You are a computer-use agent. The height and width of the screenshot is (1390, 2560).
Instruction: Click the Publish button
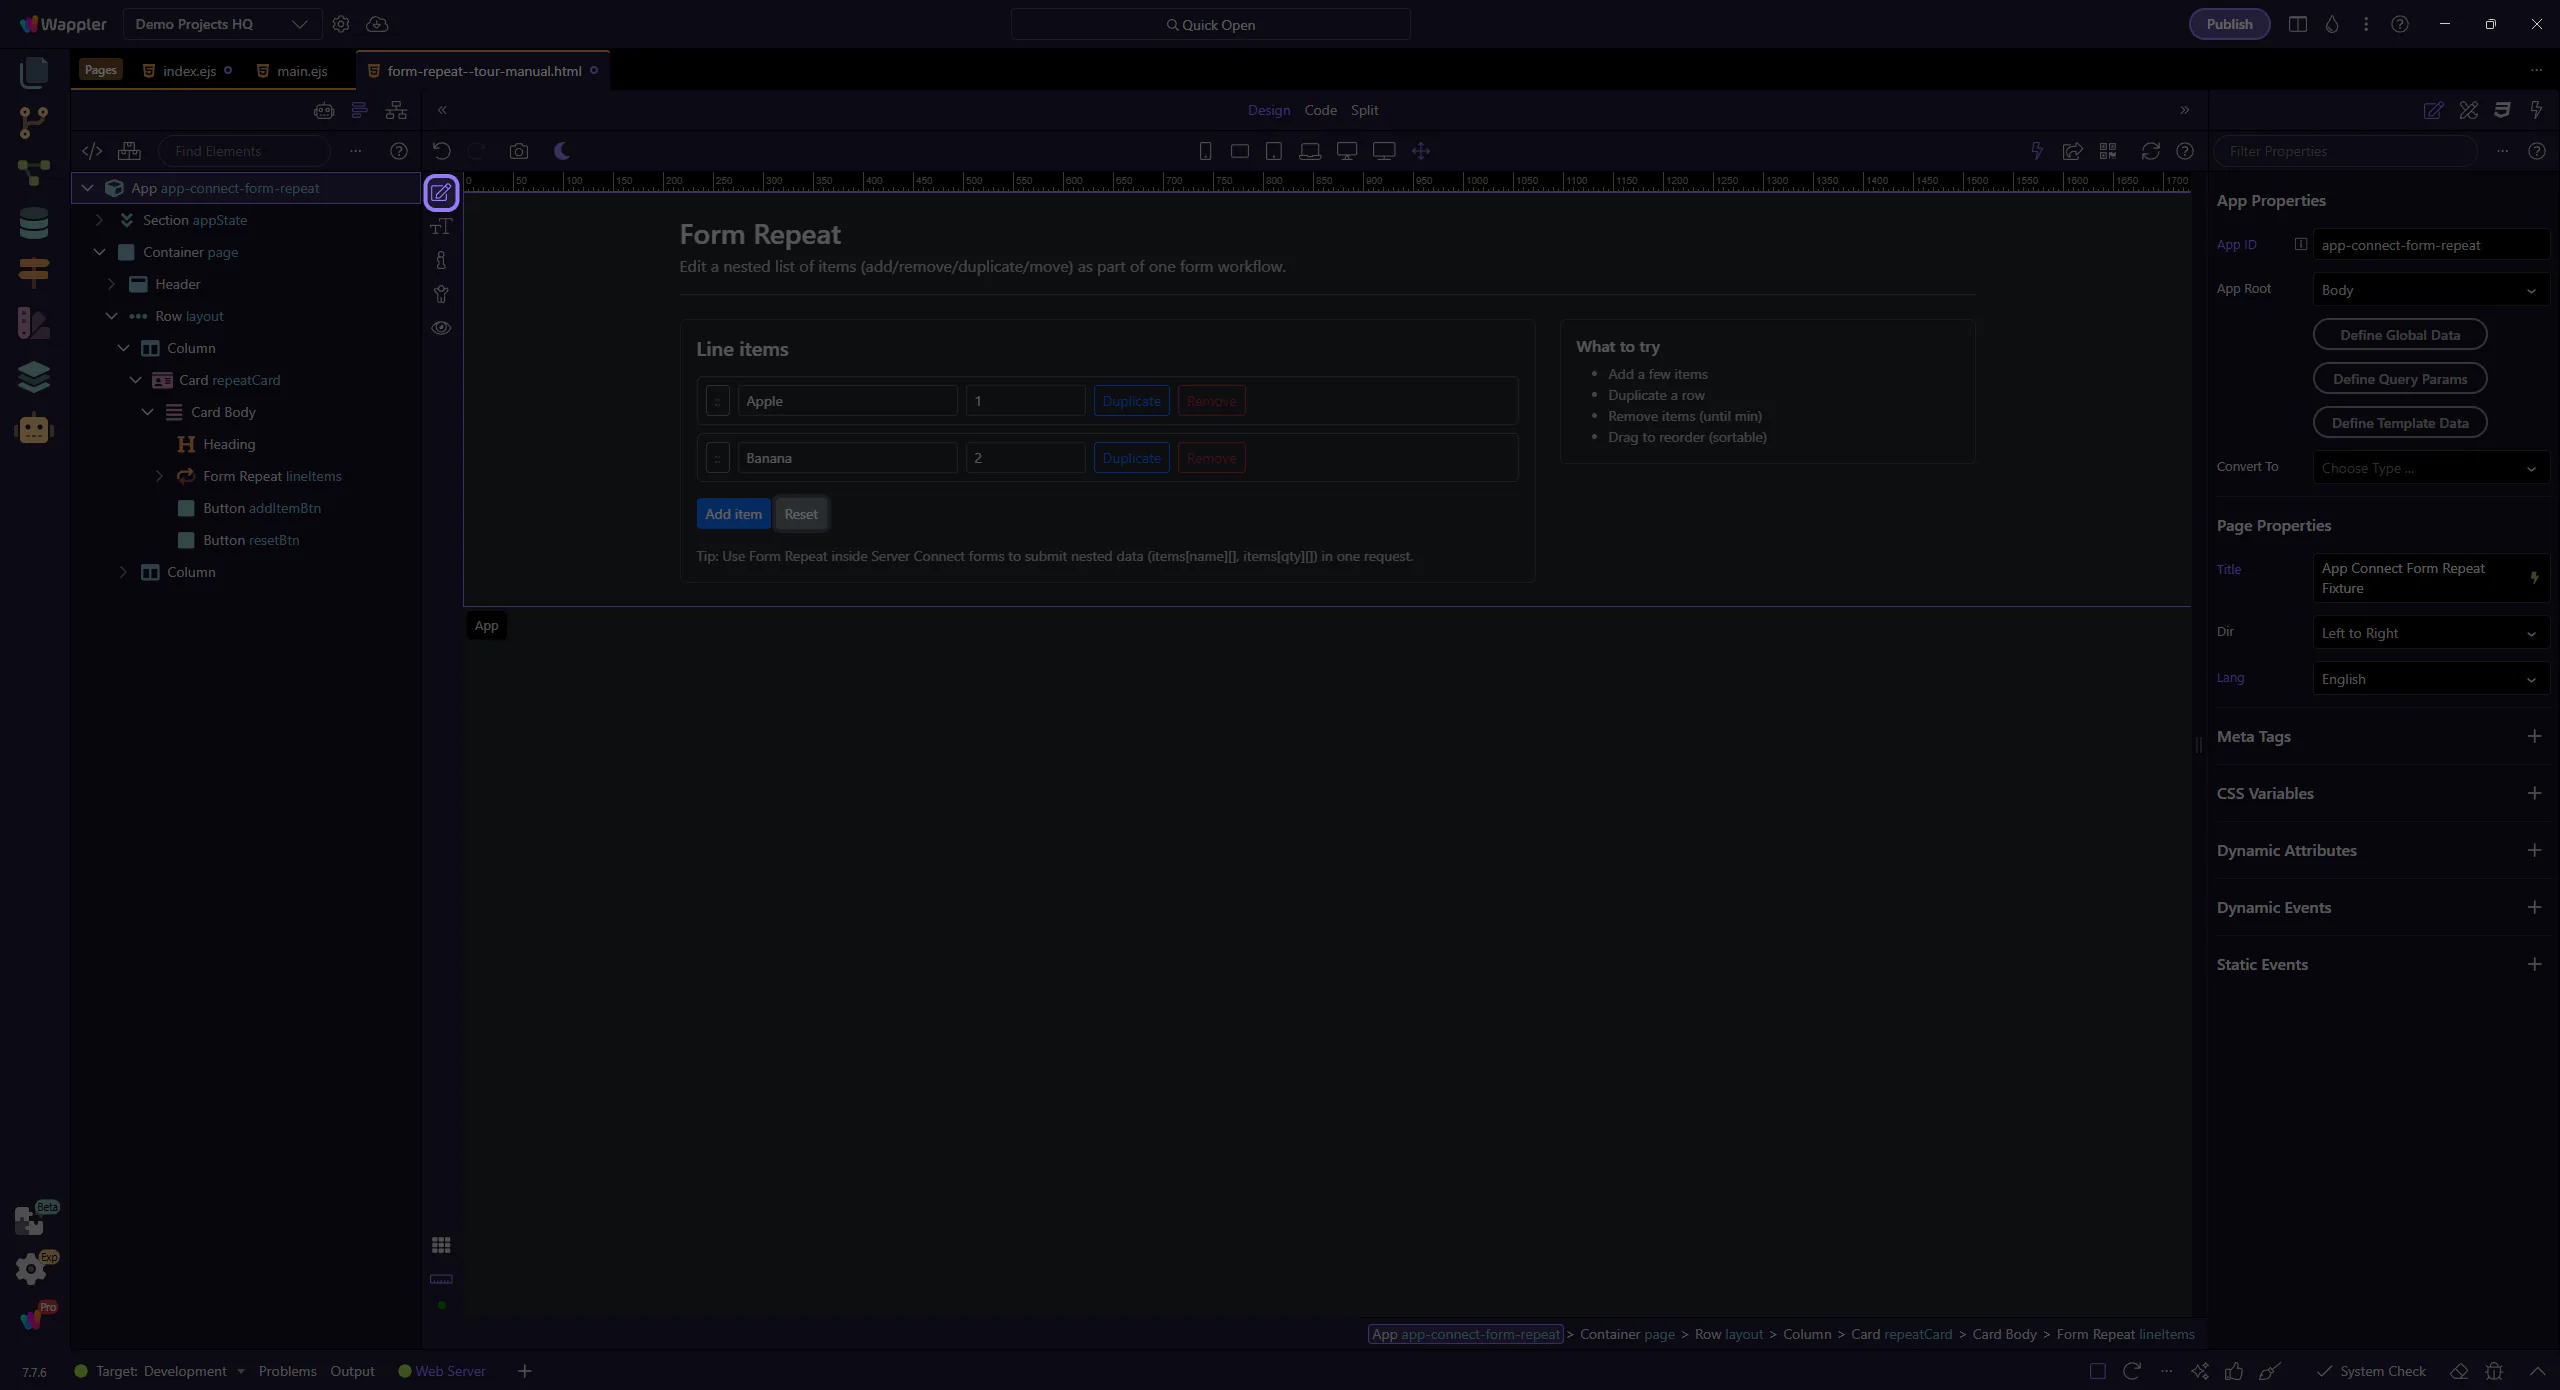[2229, 24]
